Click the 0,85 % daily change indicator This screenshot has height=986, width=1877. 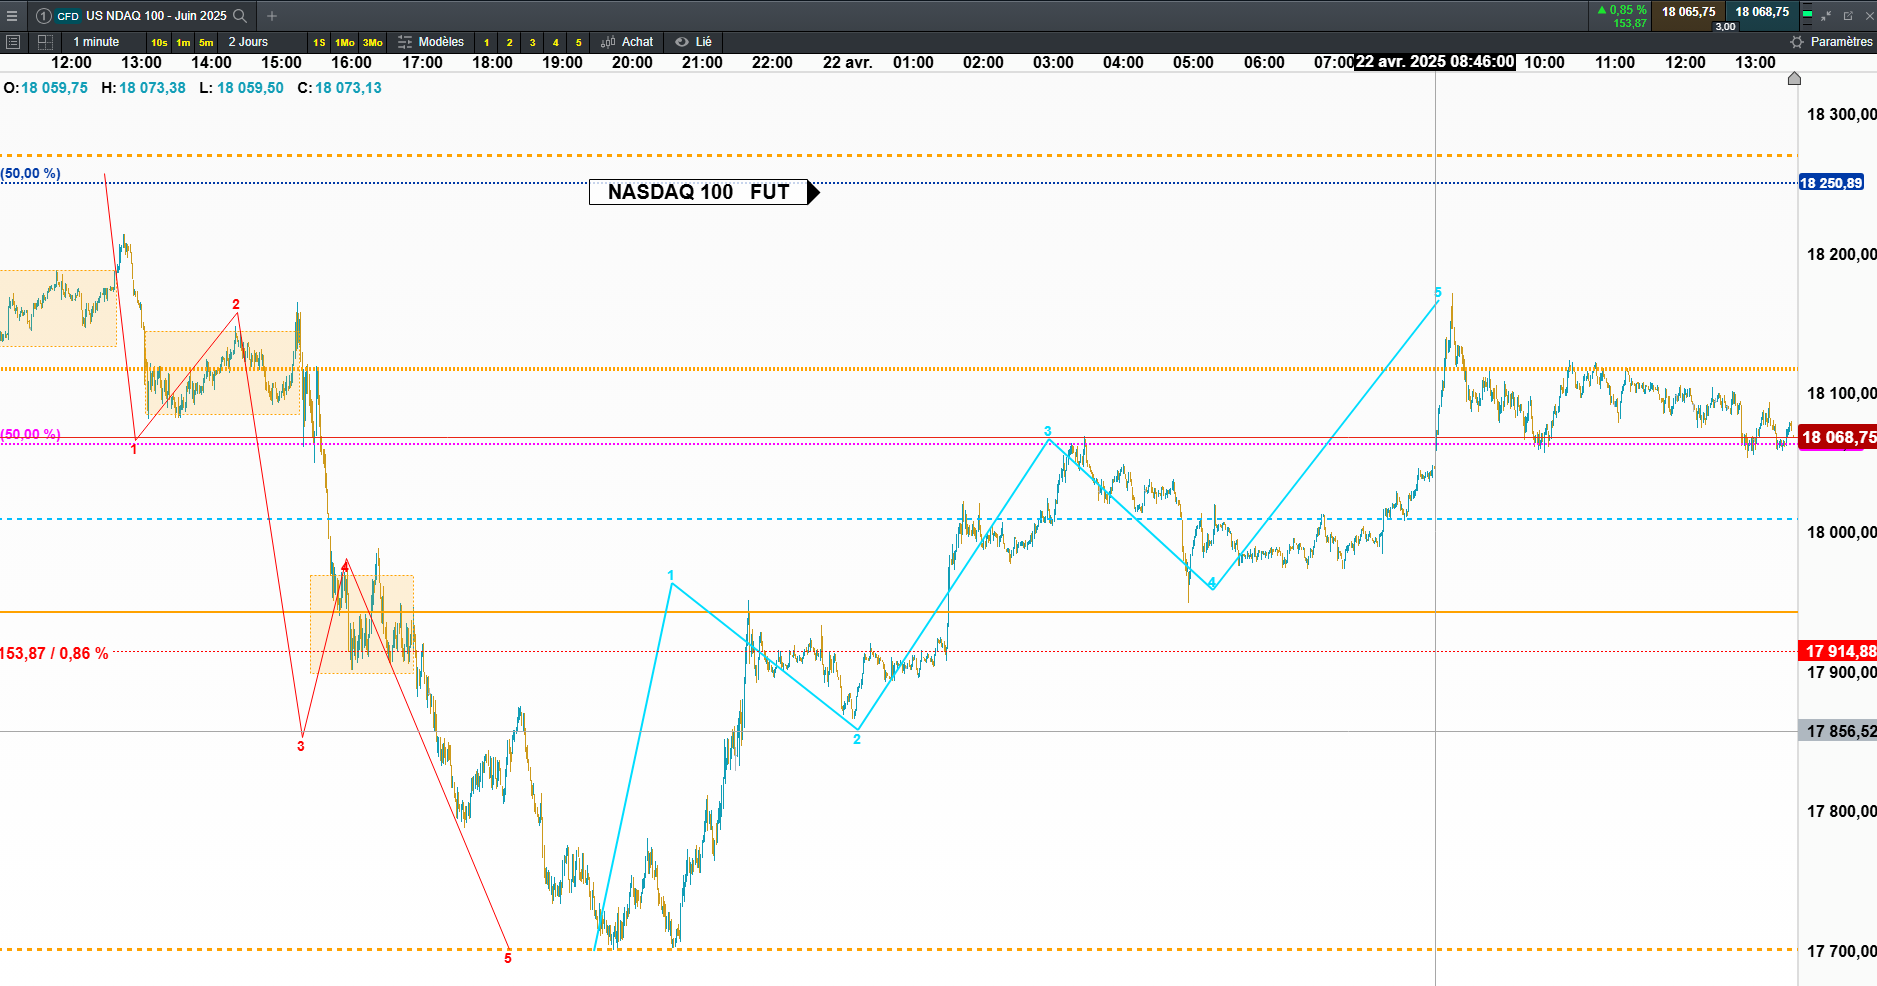pyautogui.click(x=1622, y=10)
